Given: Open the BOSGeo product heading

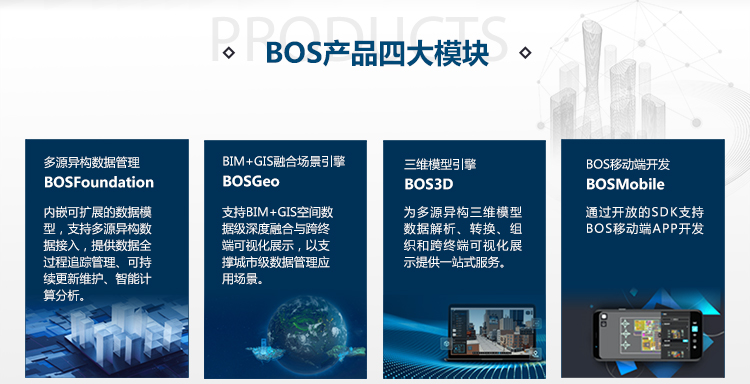Looking at the screenshot, I should coord(251,181).
